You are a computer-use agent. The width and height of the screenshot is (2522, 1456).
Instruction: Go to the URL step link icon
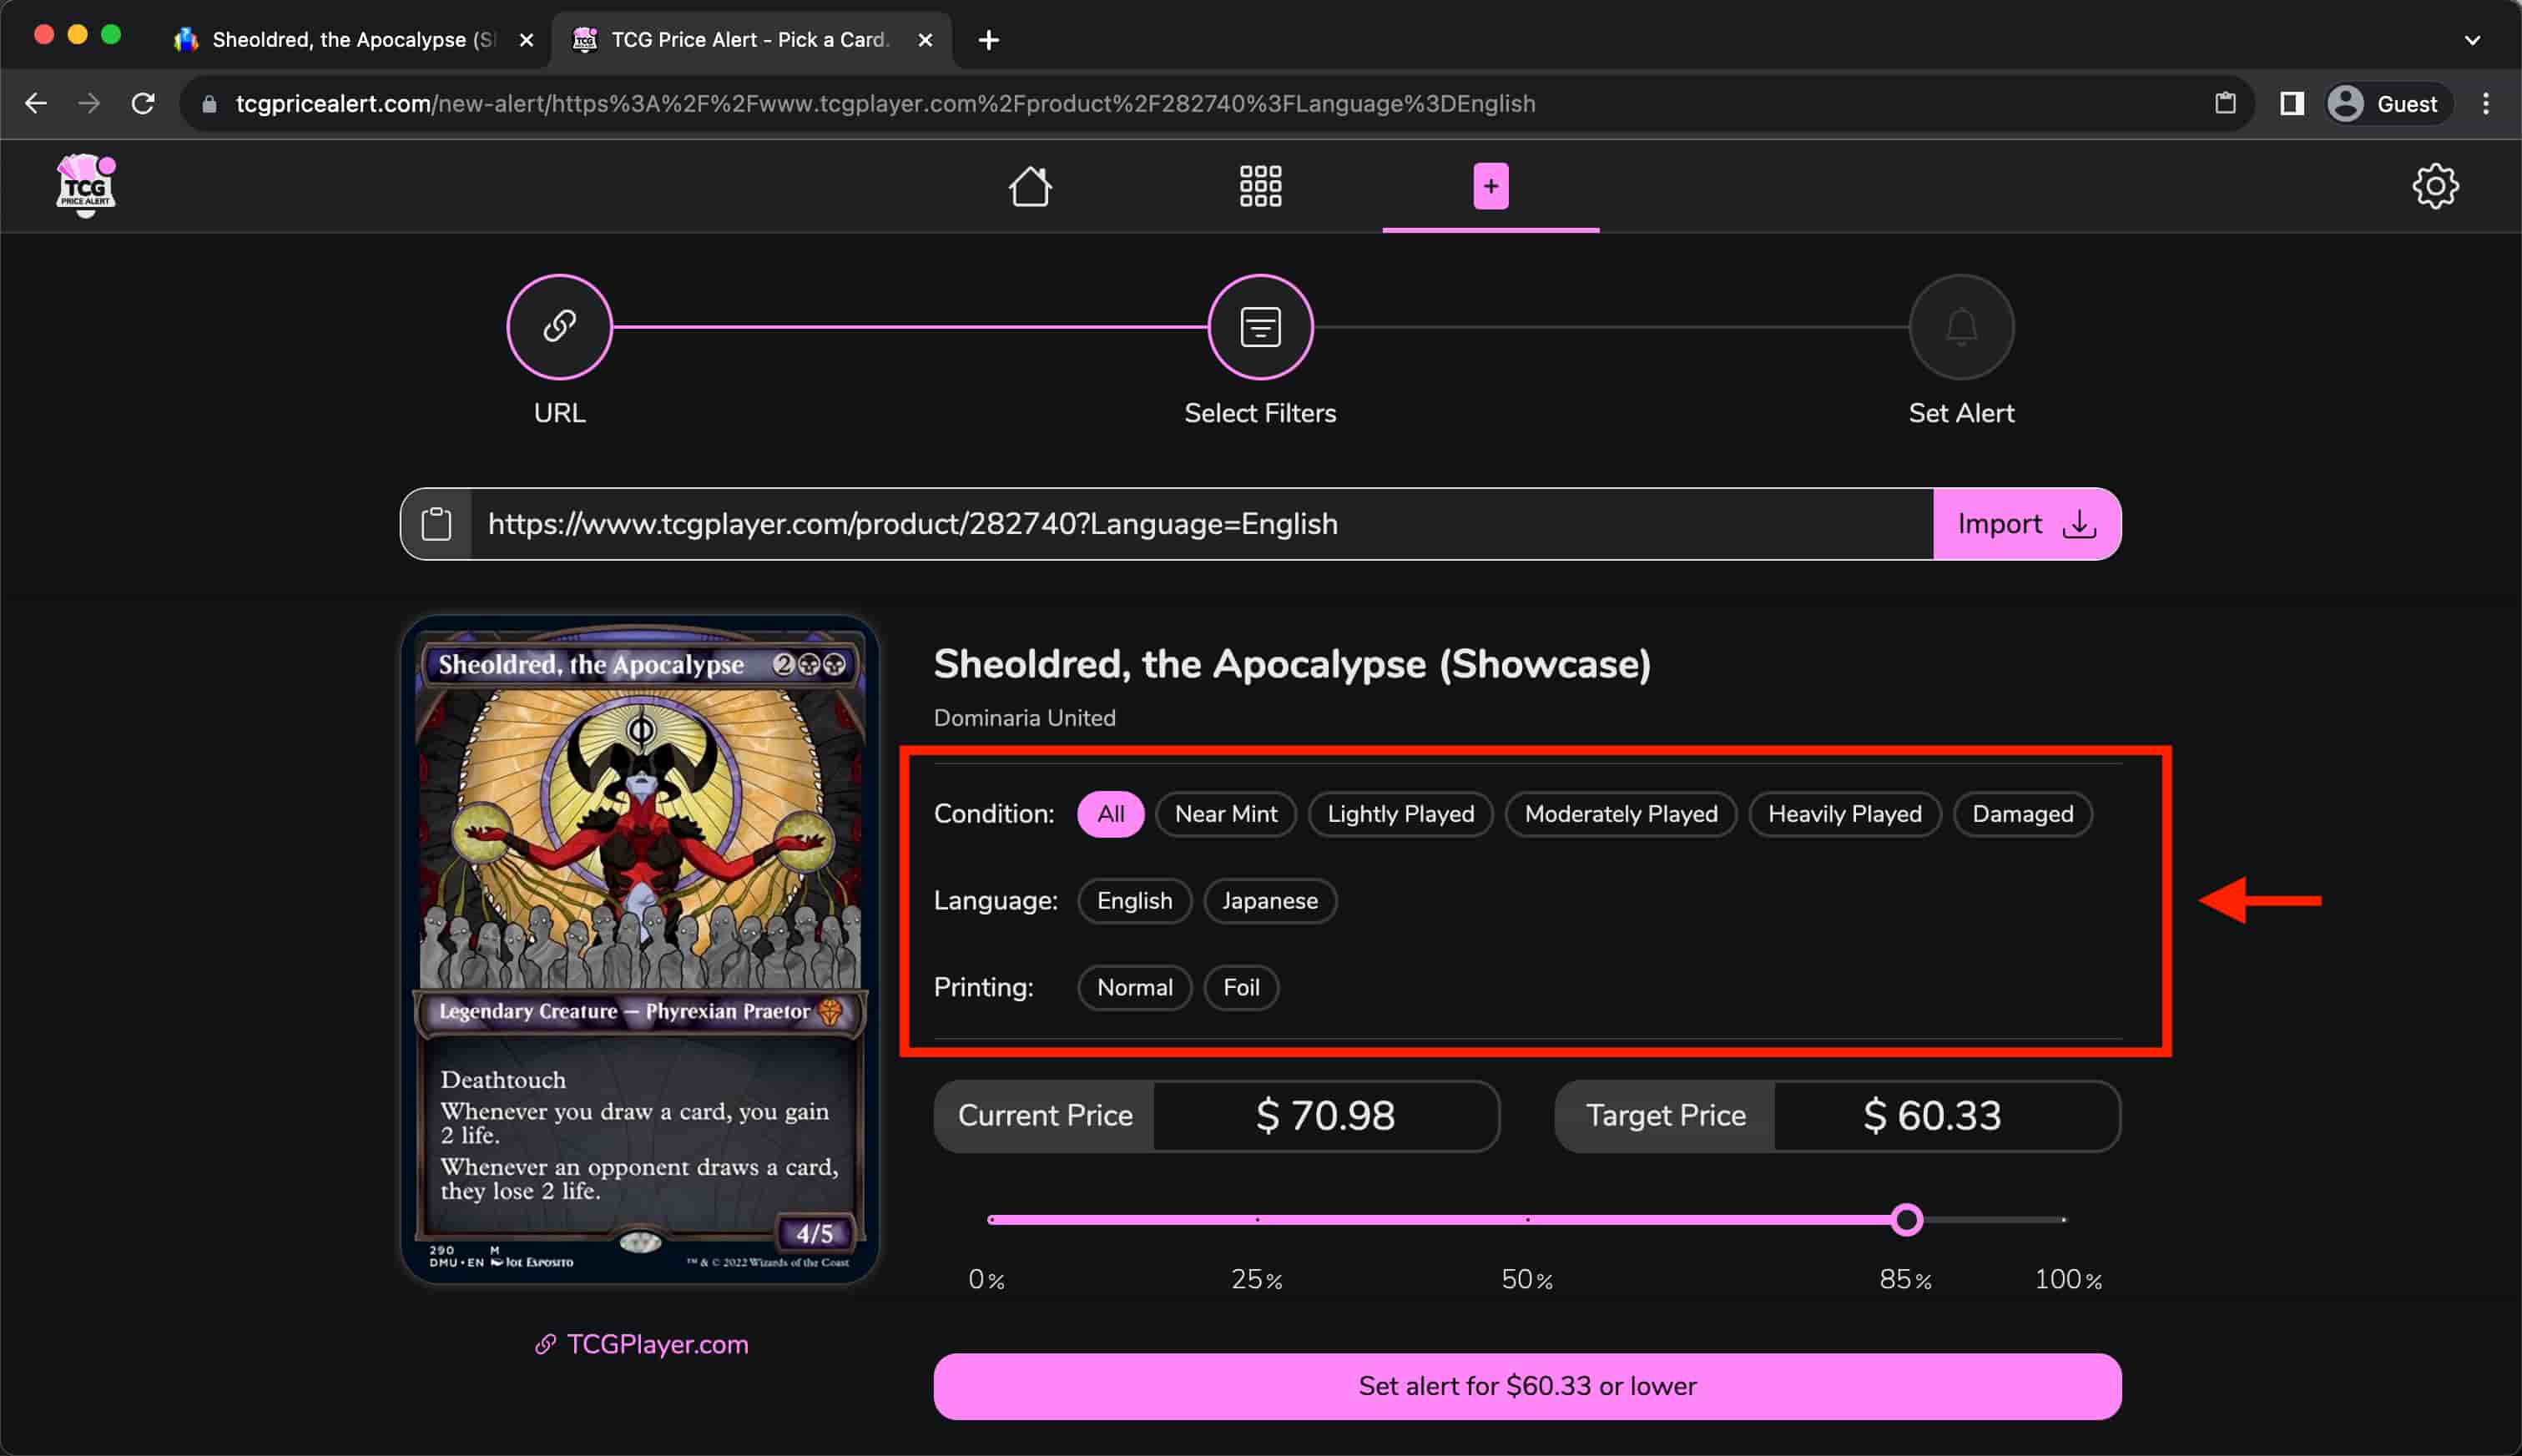[x=559, y=326]
